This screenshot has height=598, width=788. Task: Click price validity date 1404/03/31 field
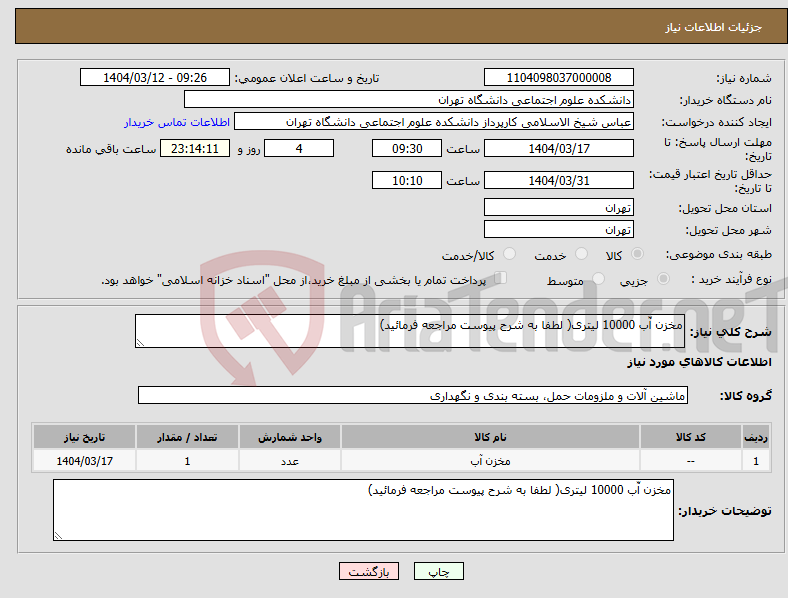pyautogui.click(x=559, y=180)
